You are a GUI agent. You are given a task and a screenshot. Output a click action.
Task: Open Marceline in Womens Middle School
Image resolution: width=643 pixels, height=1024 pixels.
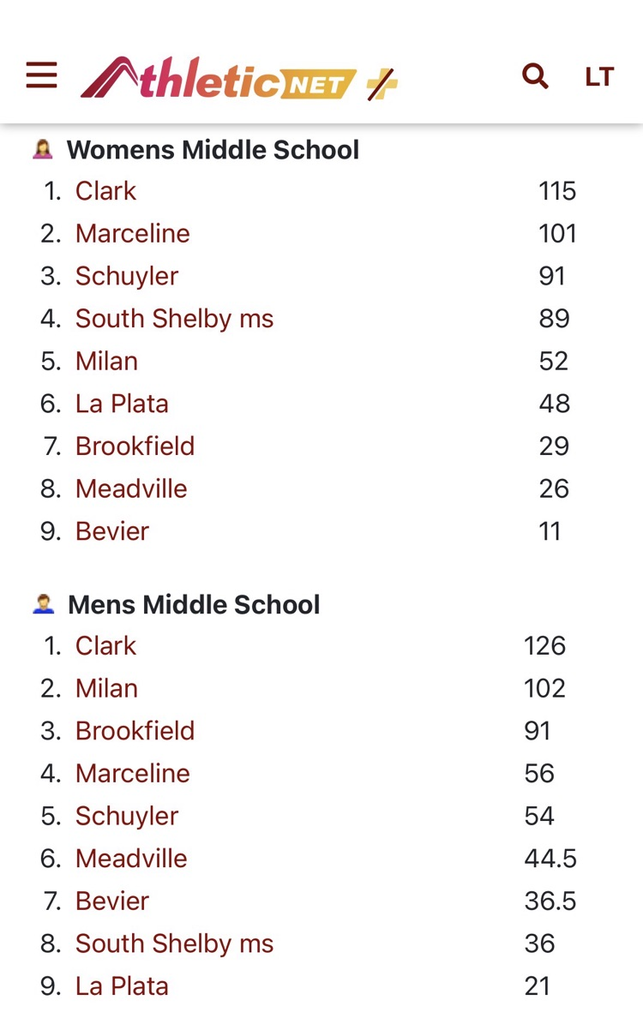tap(132, 233)
